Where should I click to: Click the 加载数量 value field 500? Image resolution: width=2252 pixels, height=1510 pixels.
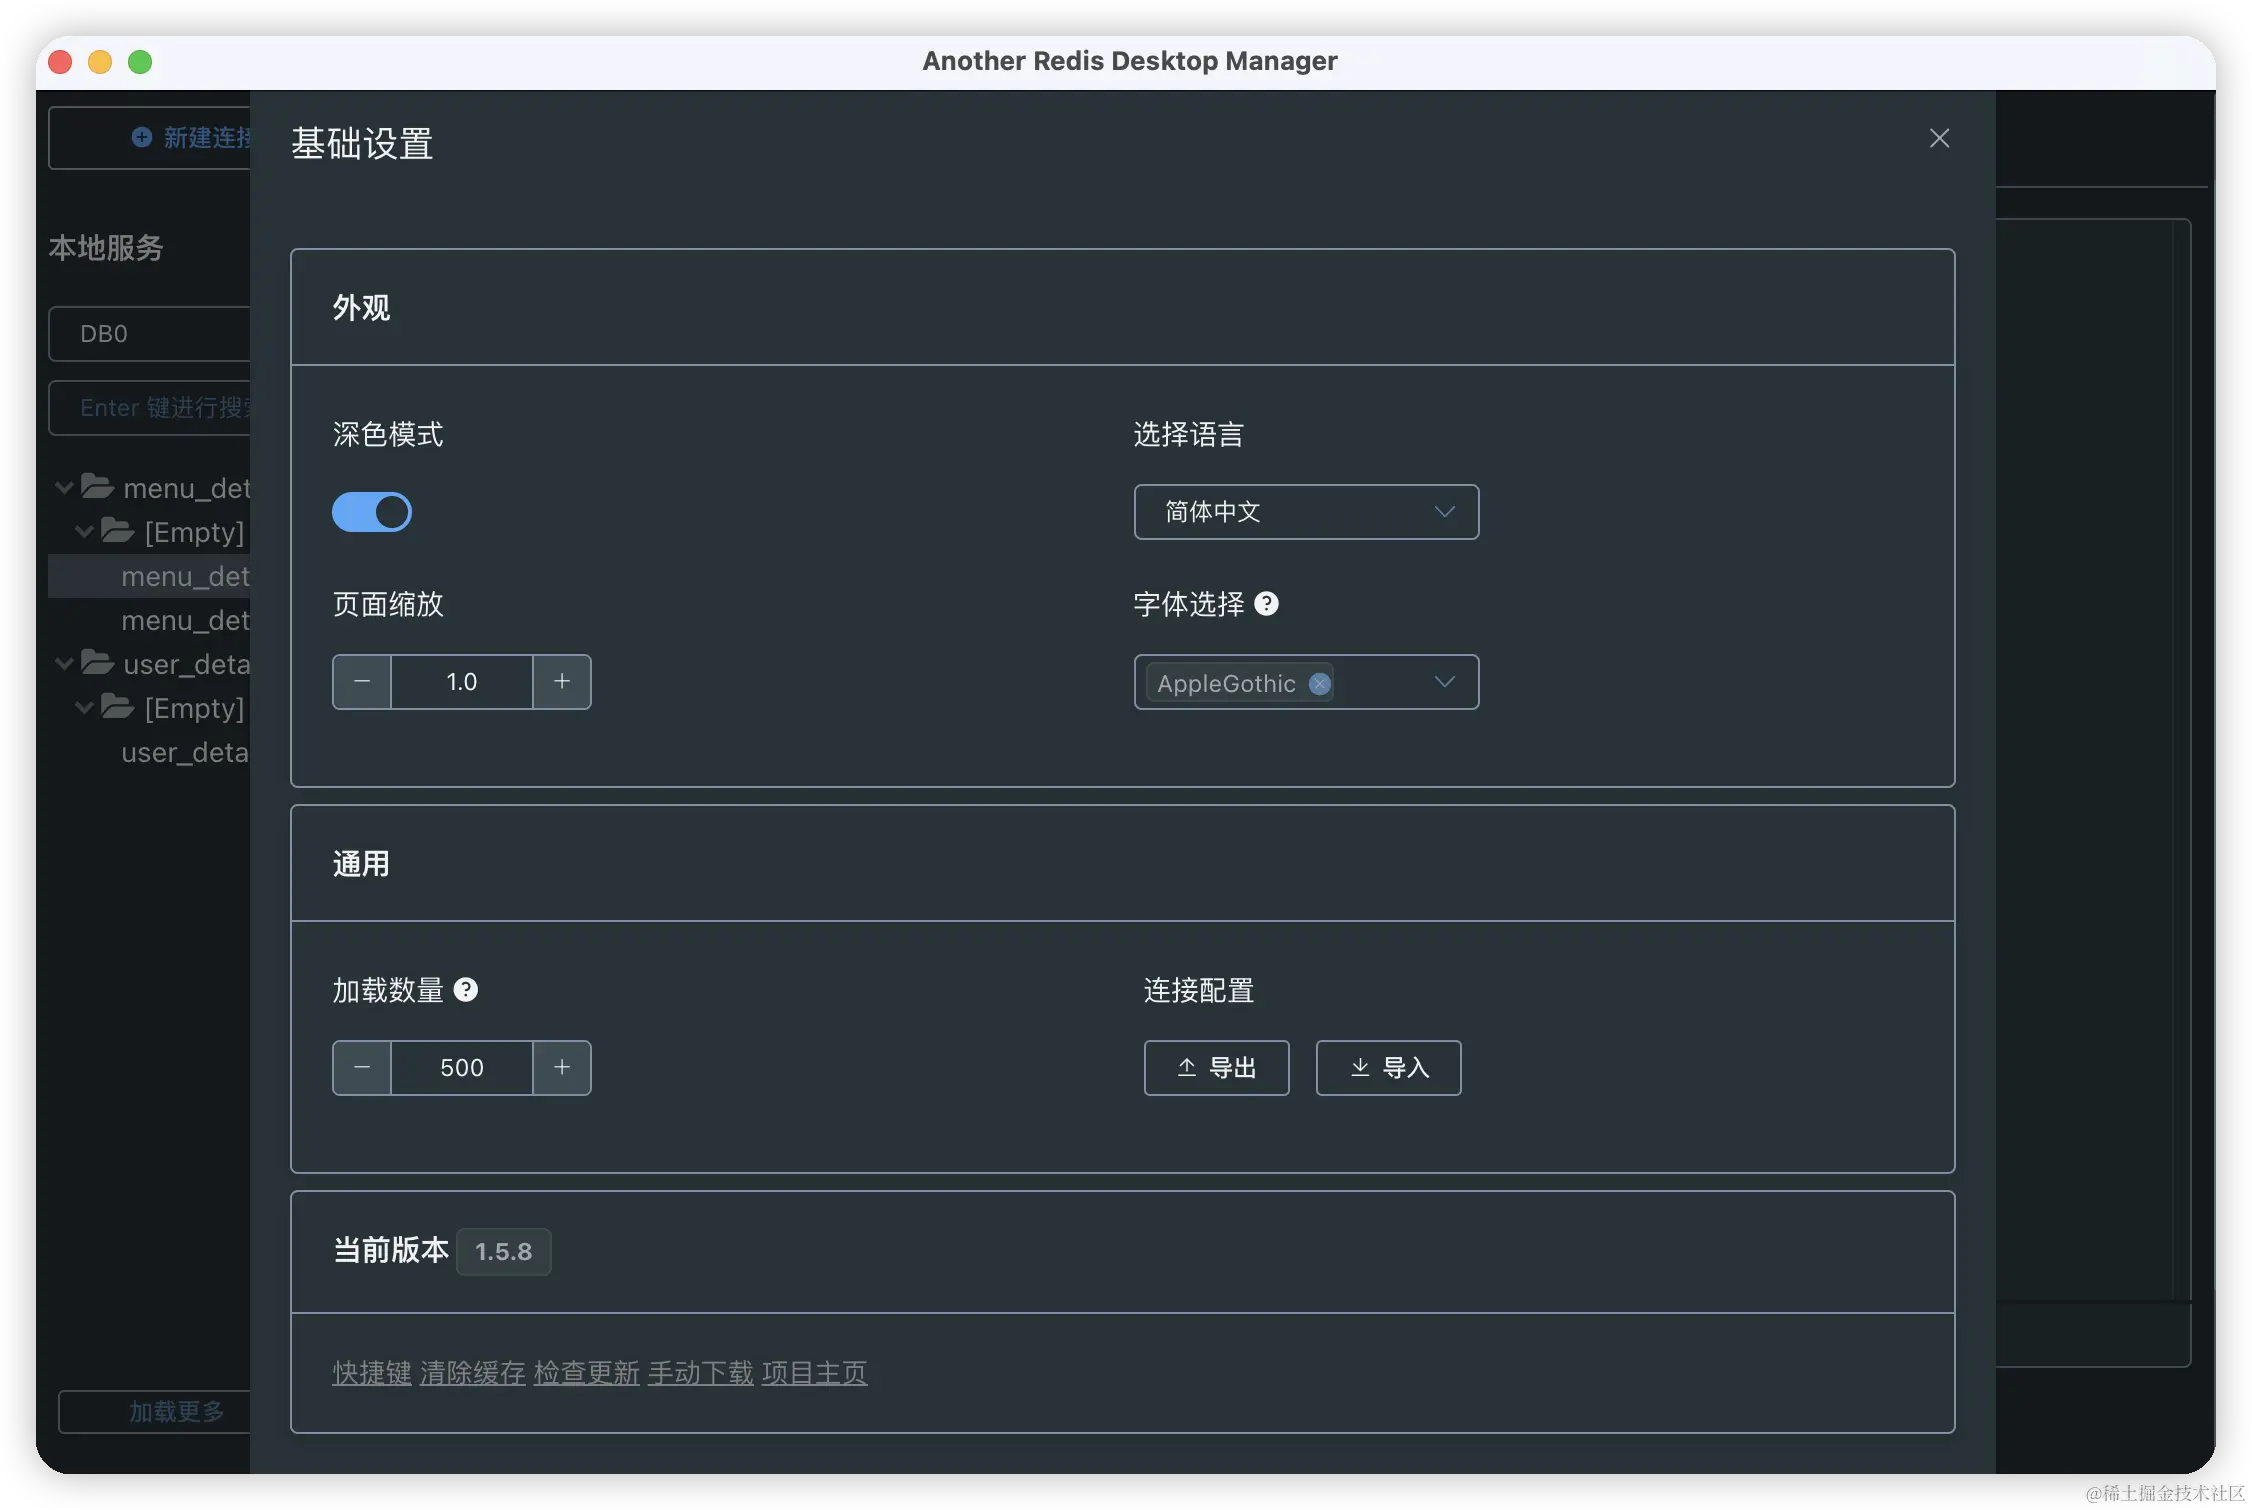462,1068
